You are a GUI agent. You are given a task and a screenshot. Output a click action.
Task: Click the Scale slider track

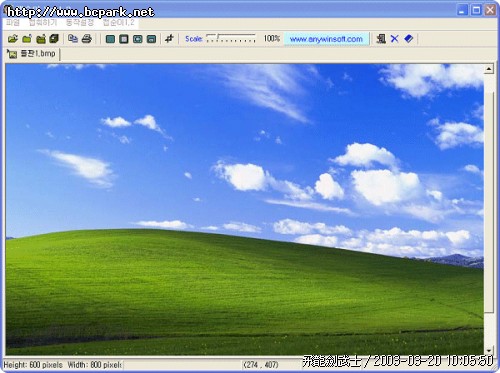coord(231,38)
